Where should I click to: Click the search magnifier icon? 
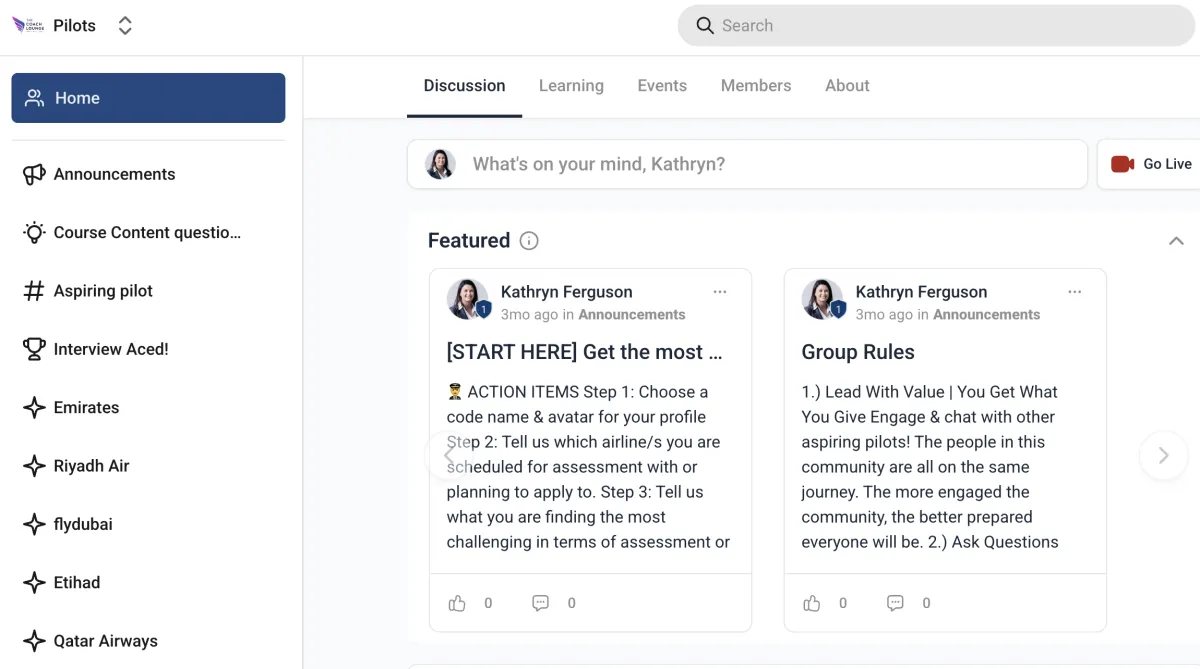point(705,26)
